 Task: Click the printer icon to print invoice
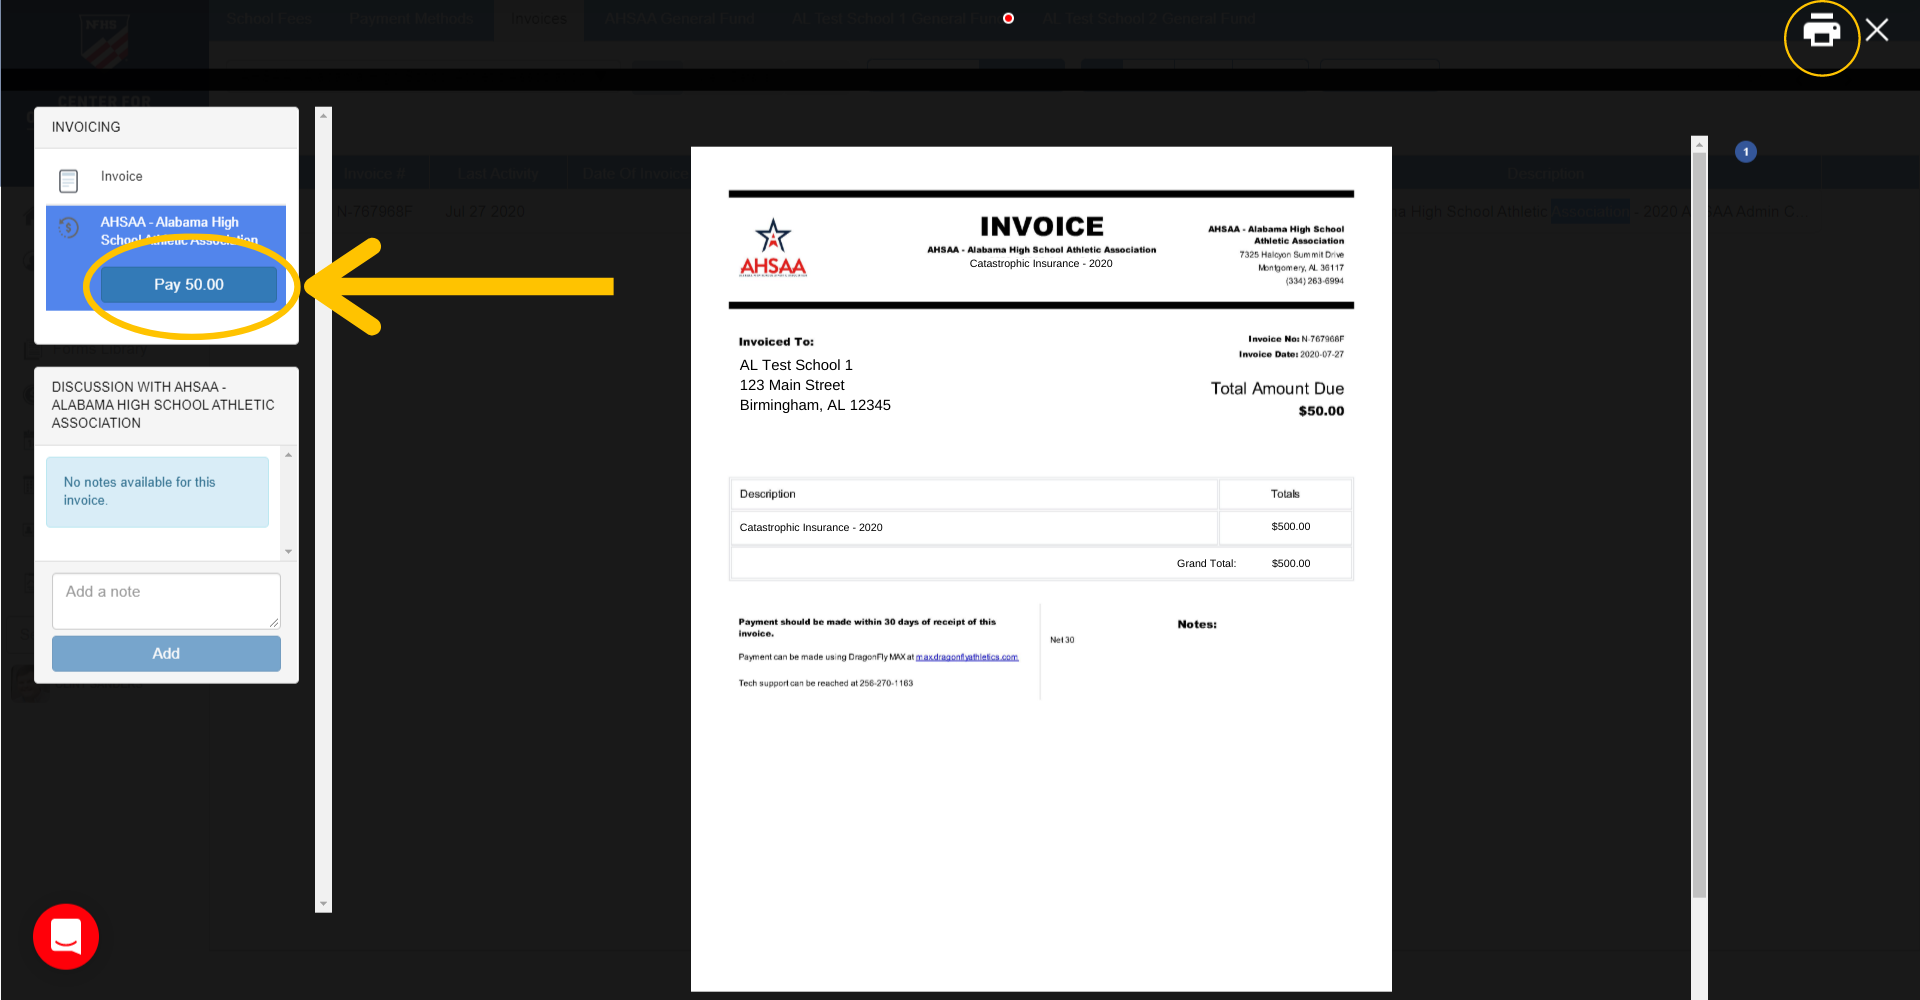[1821, 33]
